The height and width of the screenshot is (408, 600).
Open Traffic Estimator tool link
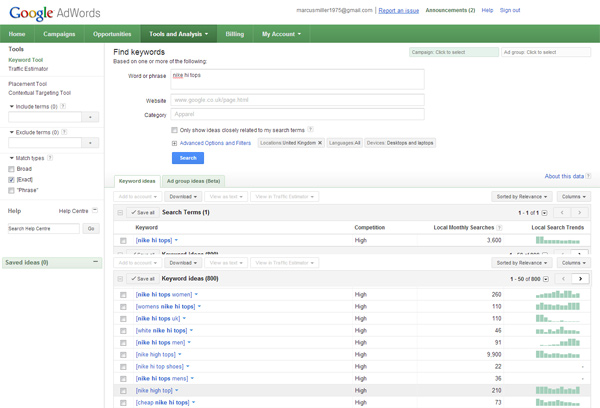tap(28, 69)
